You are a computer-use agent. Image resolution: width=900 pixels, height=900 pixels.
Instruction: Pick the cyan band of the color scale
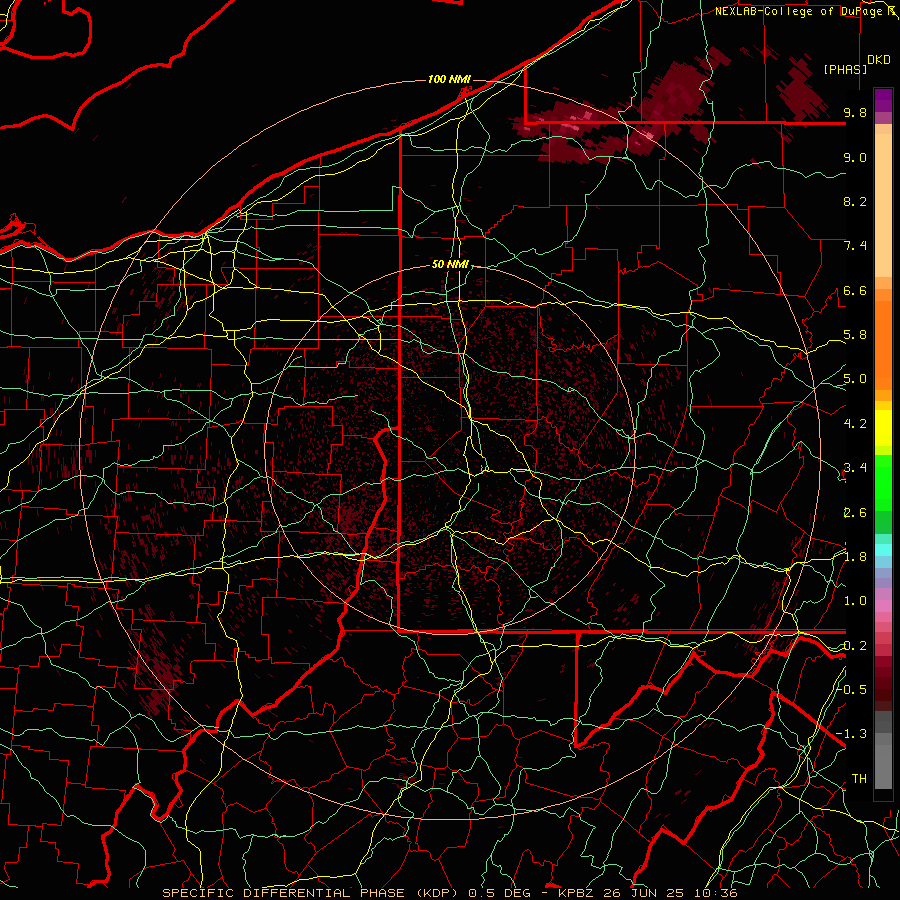[x=883, y=550]
